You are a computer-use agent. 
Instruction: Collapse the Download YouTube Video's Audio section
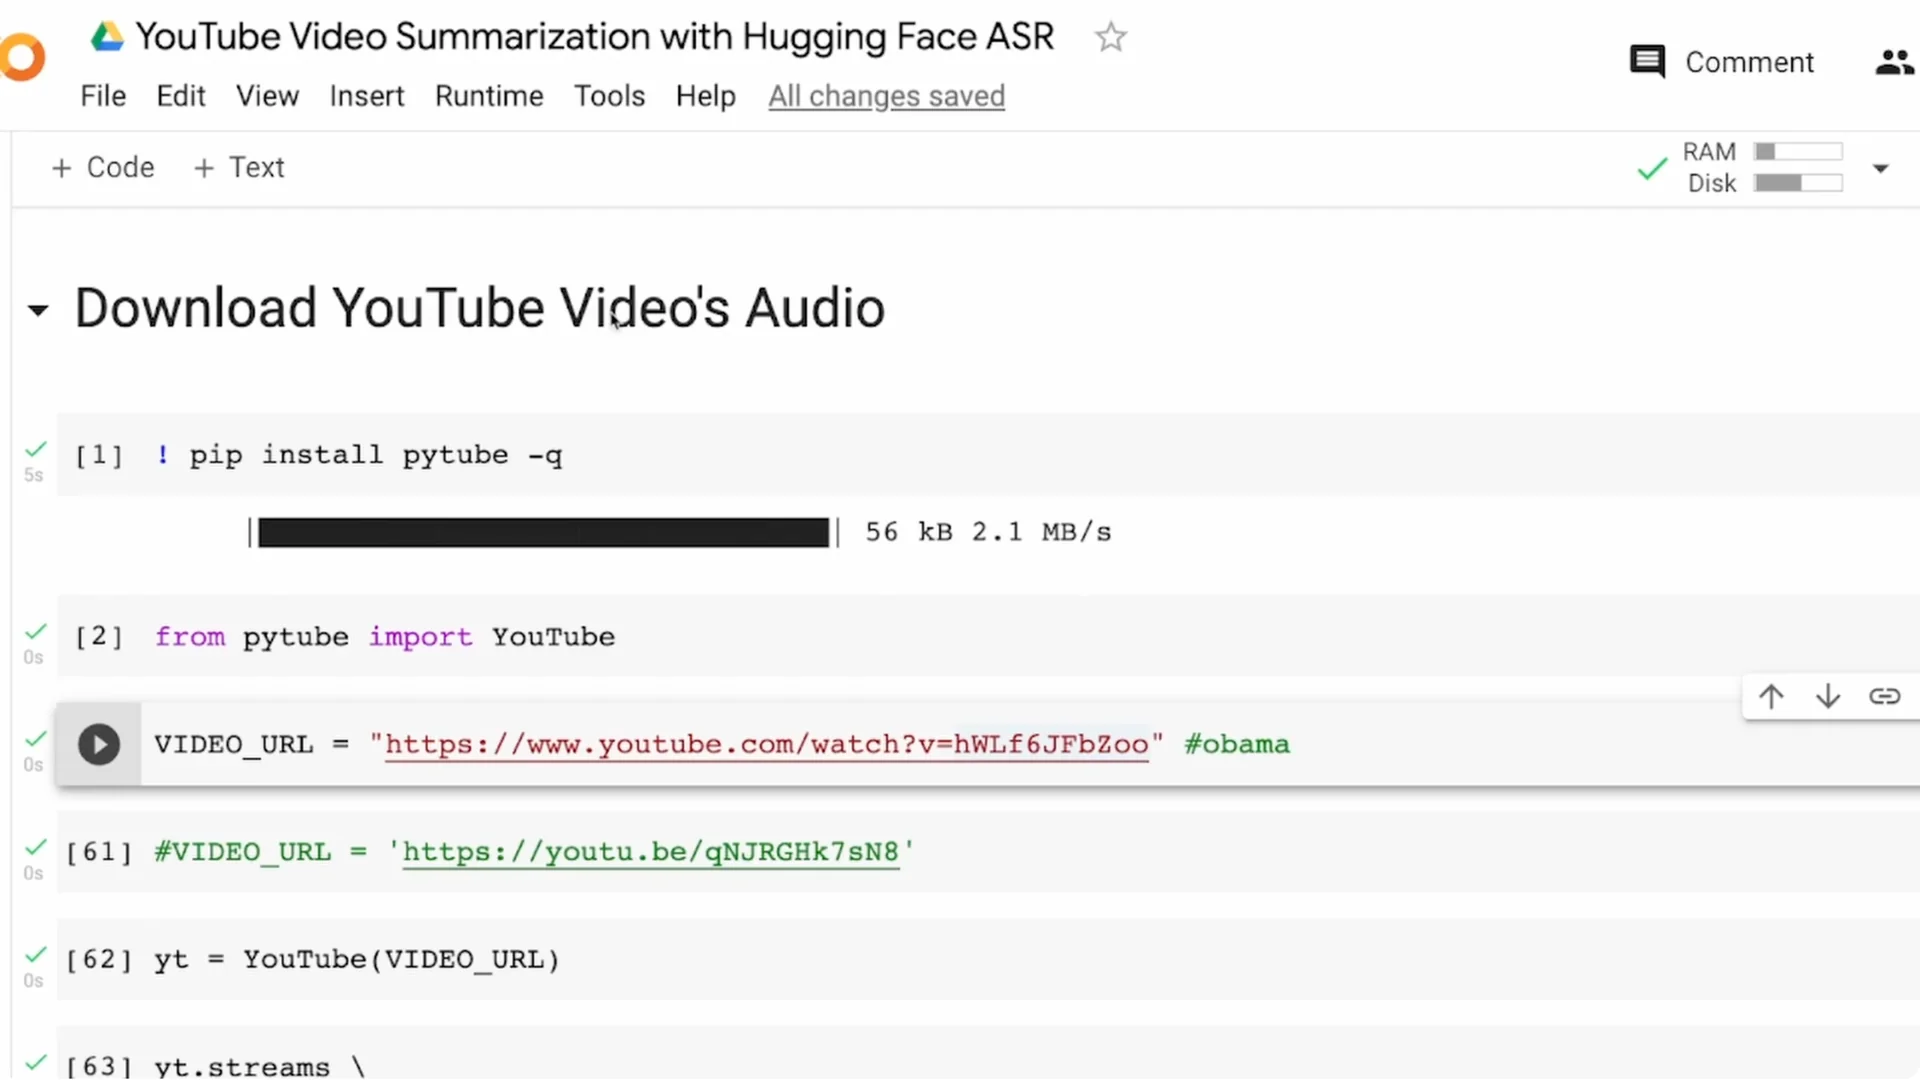(x=37, y=310)
